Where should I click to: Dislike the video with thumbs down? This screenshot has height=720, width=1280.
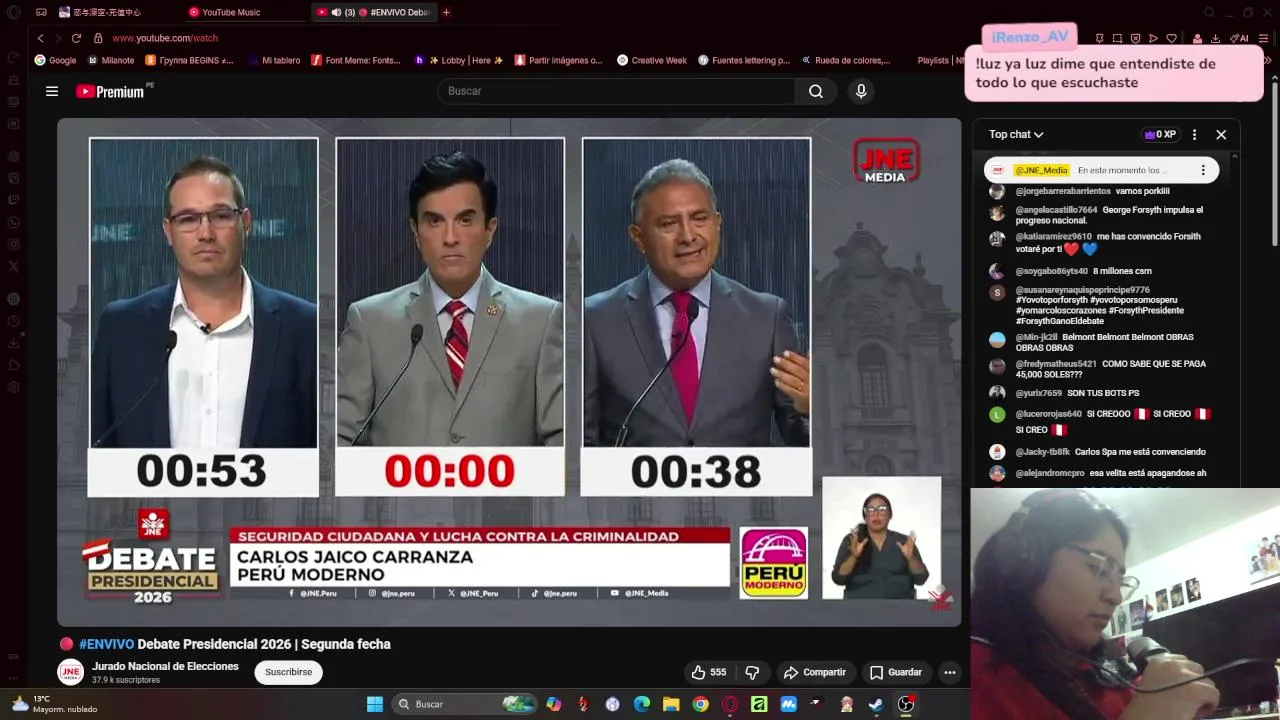click(753, 672)
